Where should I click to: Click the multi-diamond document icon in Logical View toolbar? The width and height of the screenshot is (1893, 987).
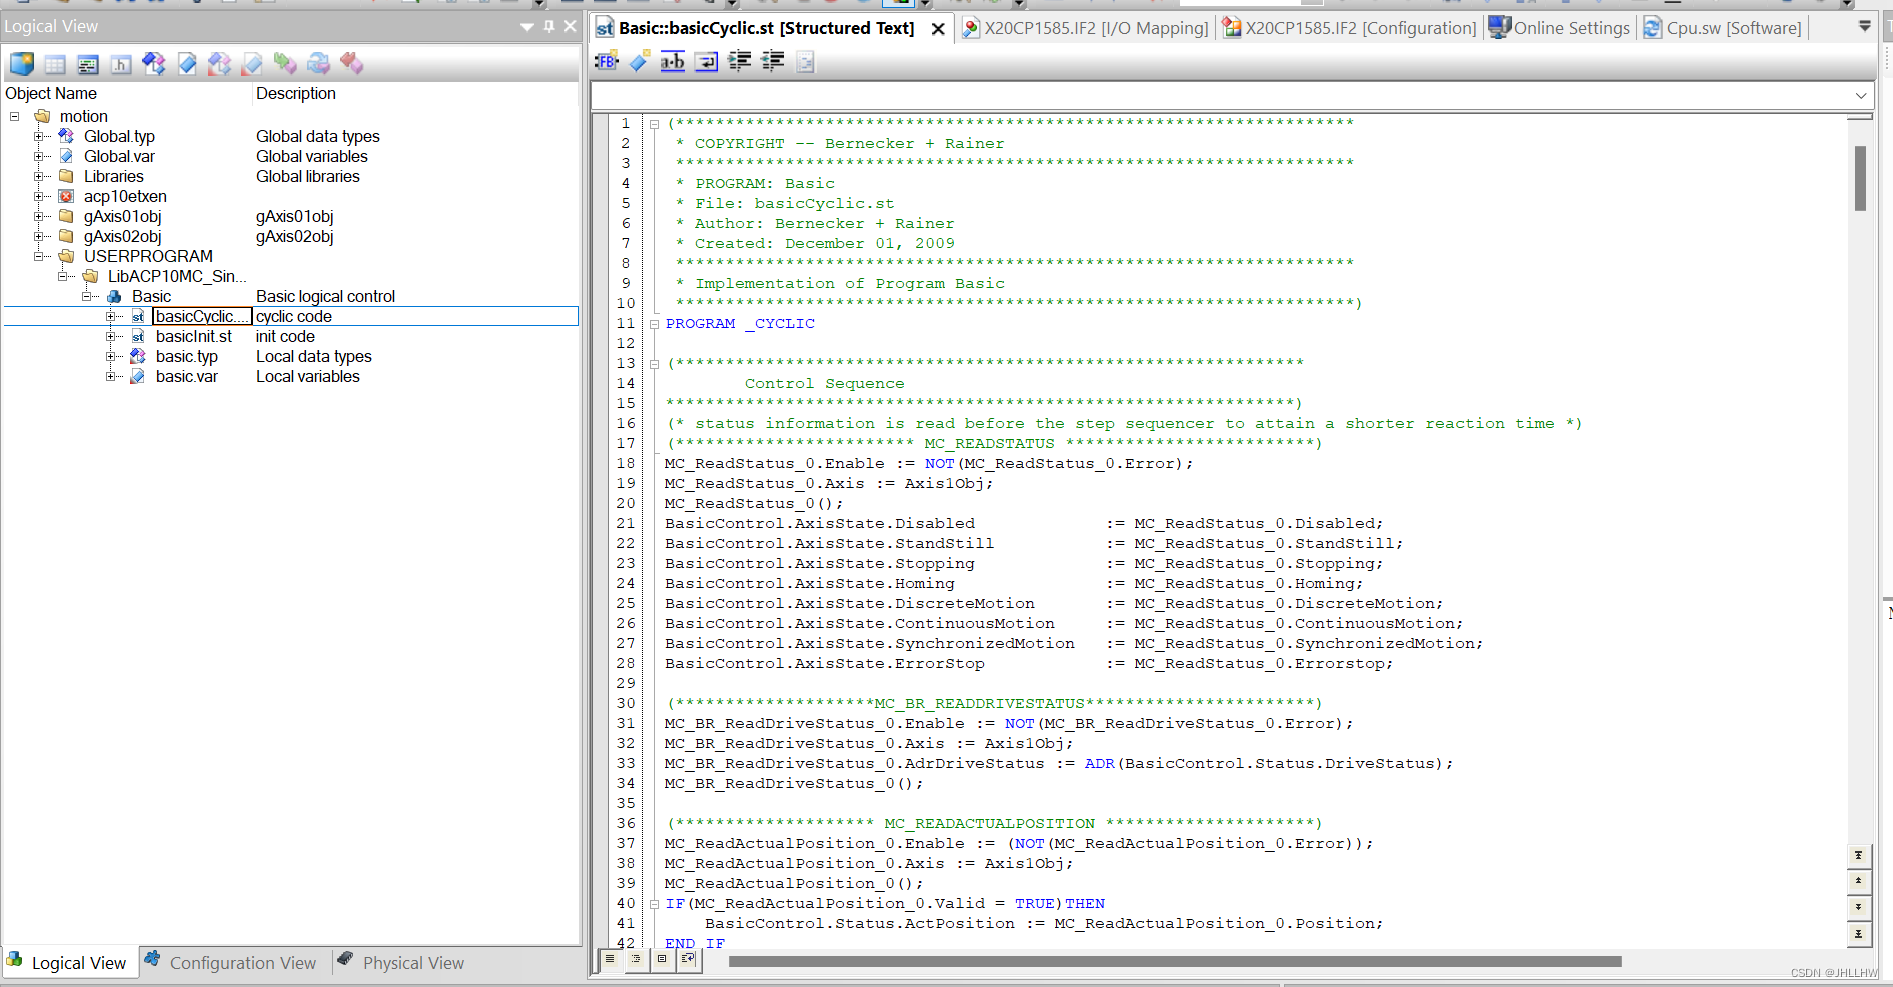click(154, 64)
